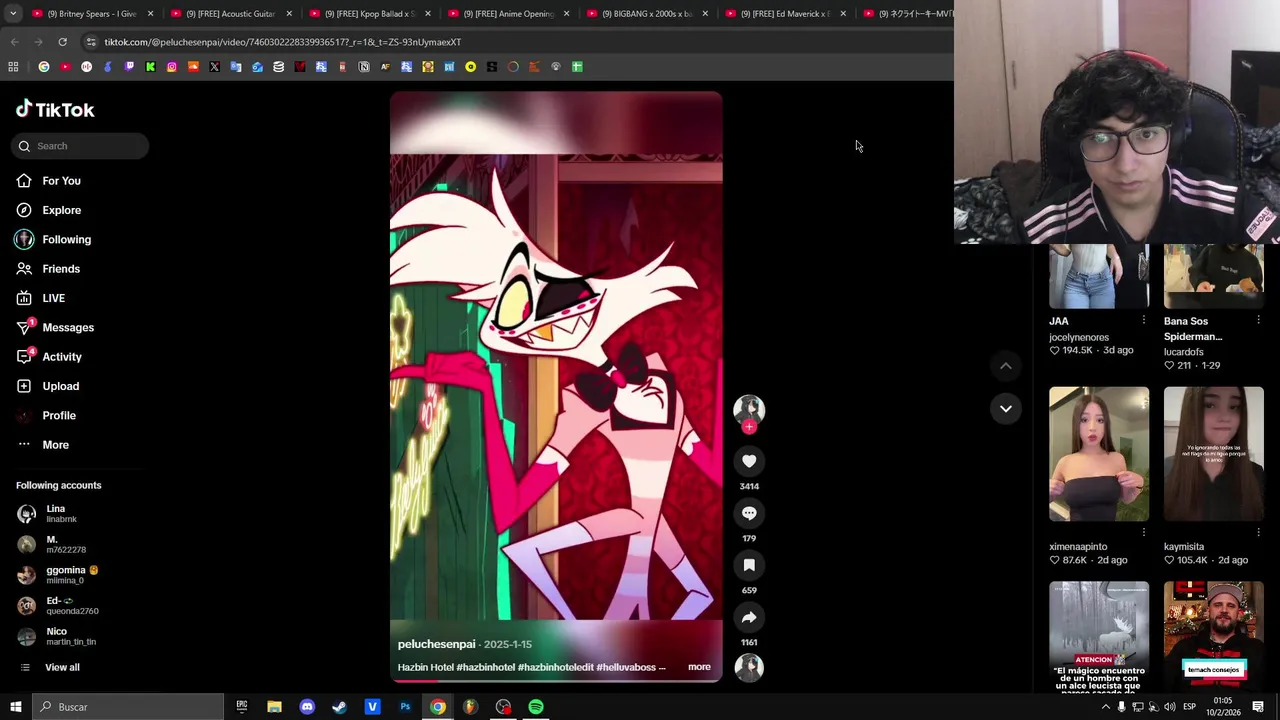The height and width of the screenshot is (720, 1280).
Task: Open the jocelynenores creator name
Action: 1079,338
